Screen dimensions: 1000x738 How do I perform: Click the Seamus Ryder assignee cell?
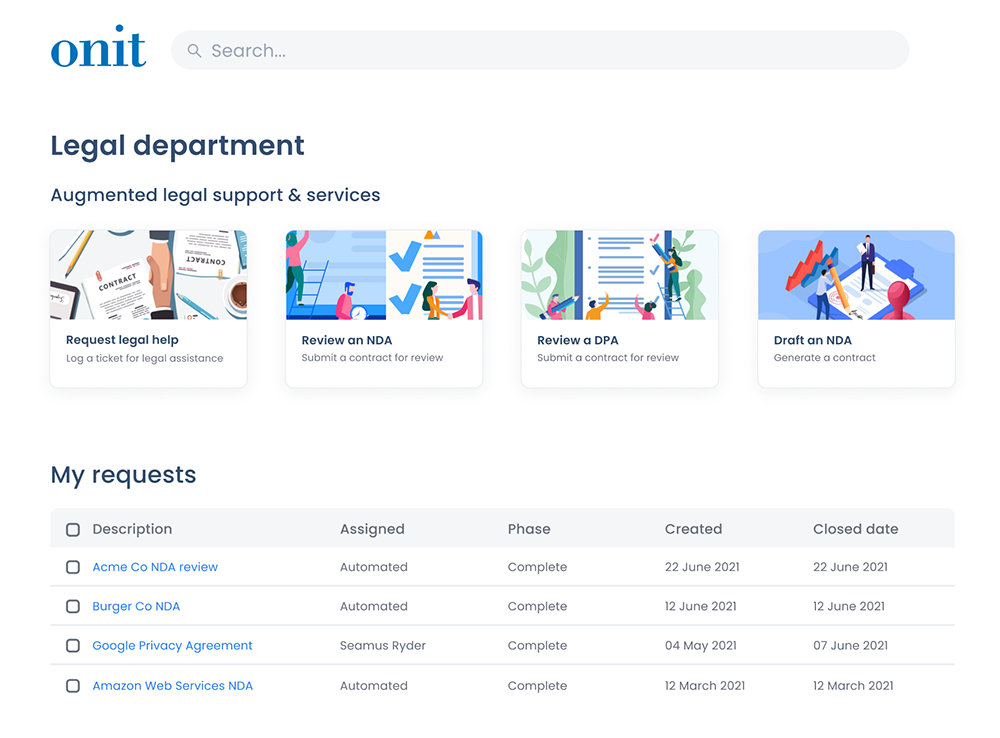(x=383, y=646)
